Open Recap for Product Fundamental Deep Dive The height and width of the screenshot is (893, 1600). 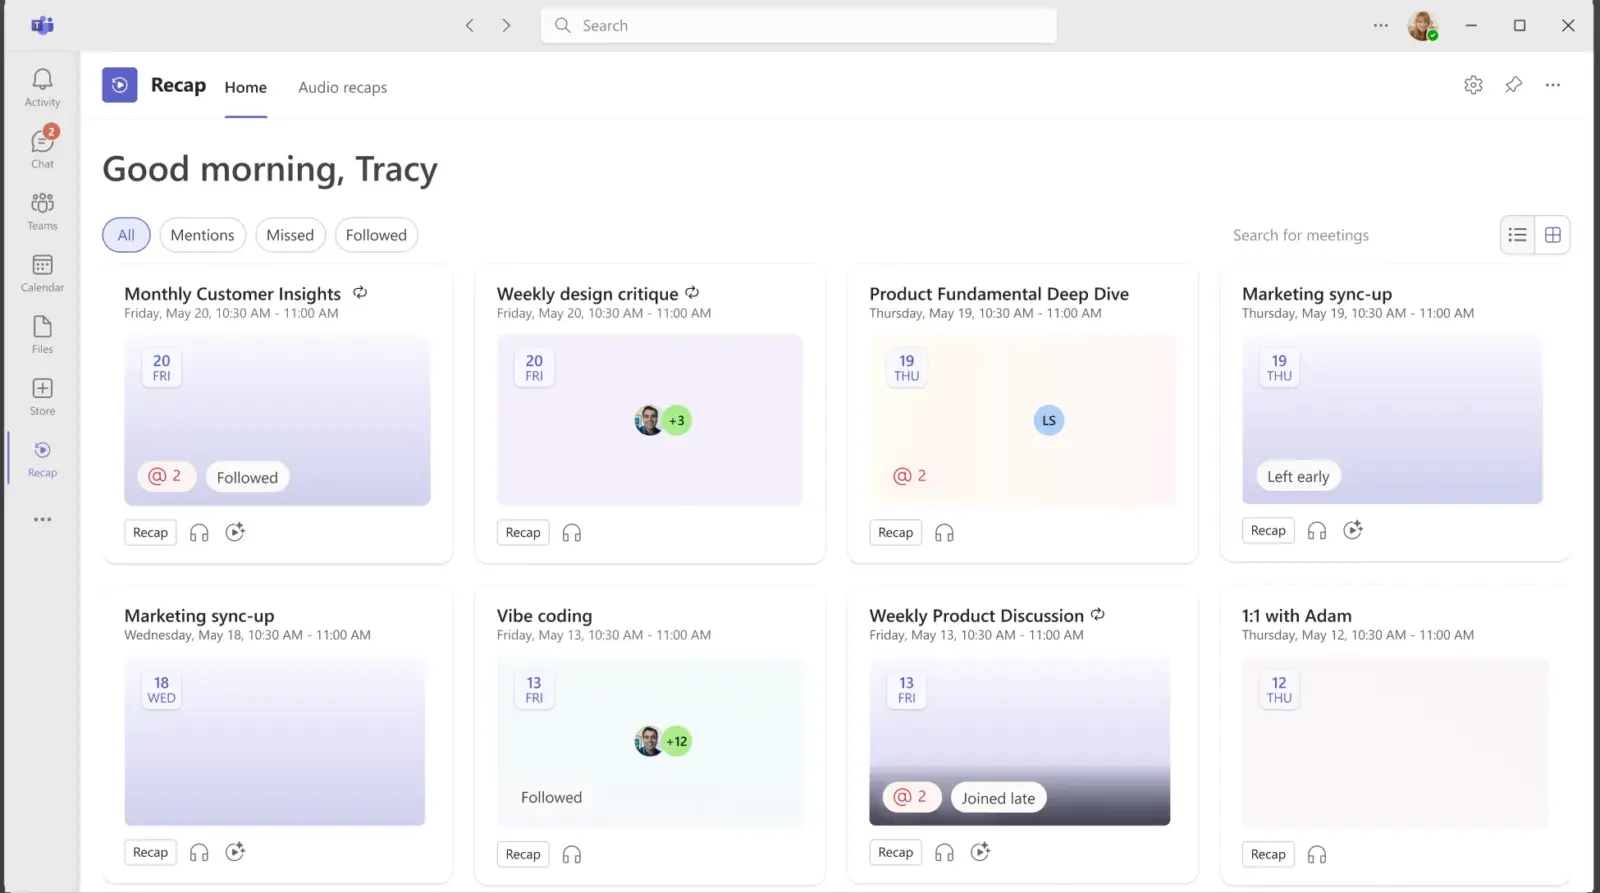[x=895, y=533]
